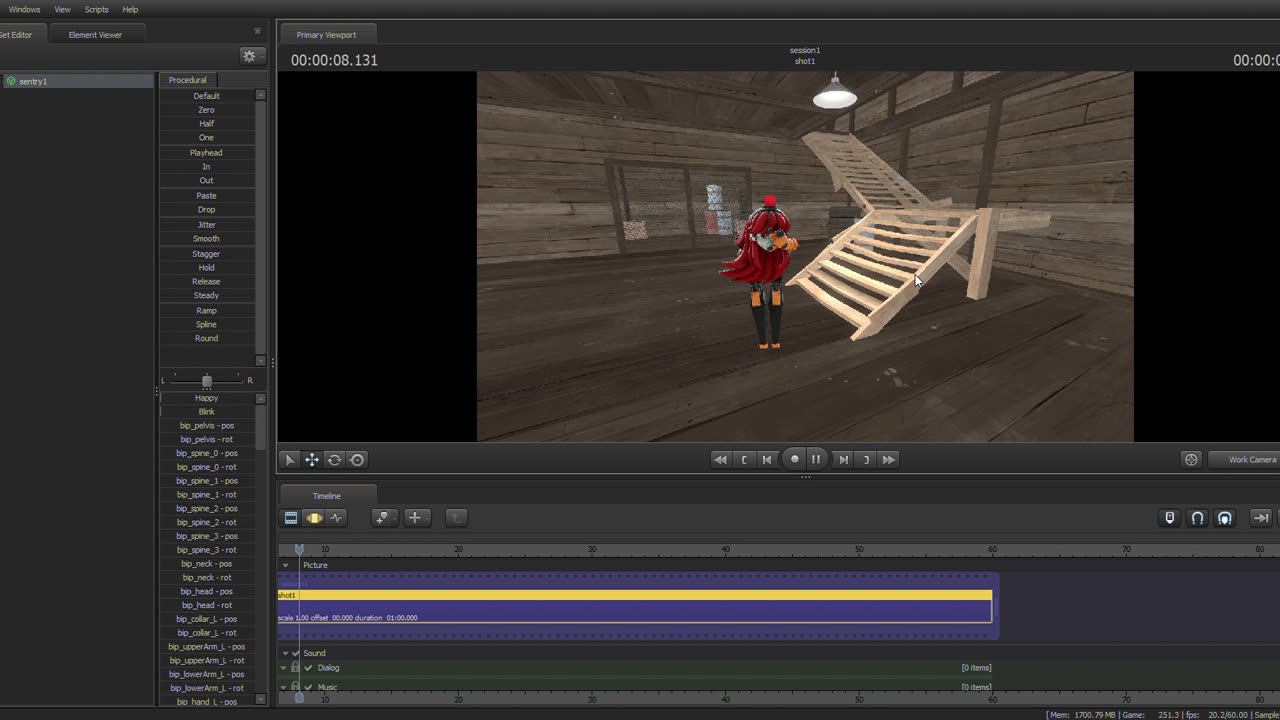The image size is (1280, 720).
Task: Pause the viewport playback
Action: [x=816, y=460]
